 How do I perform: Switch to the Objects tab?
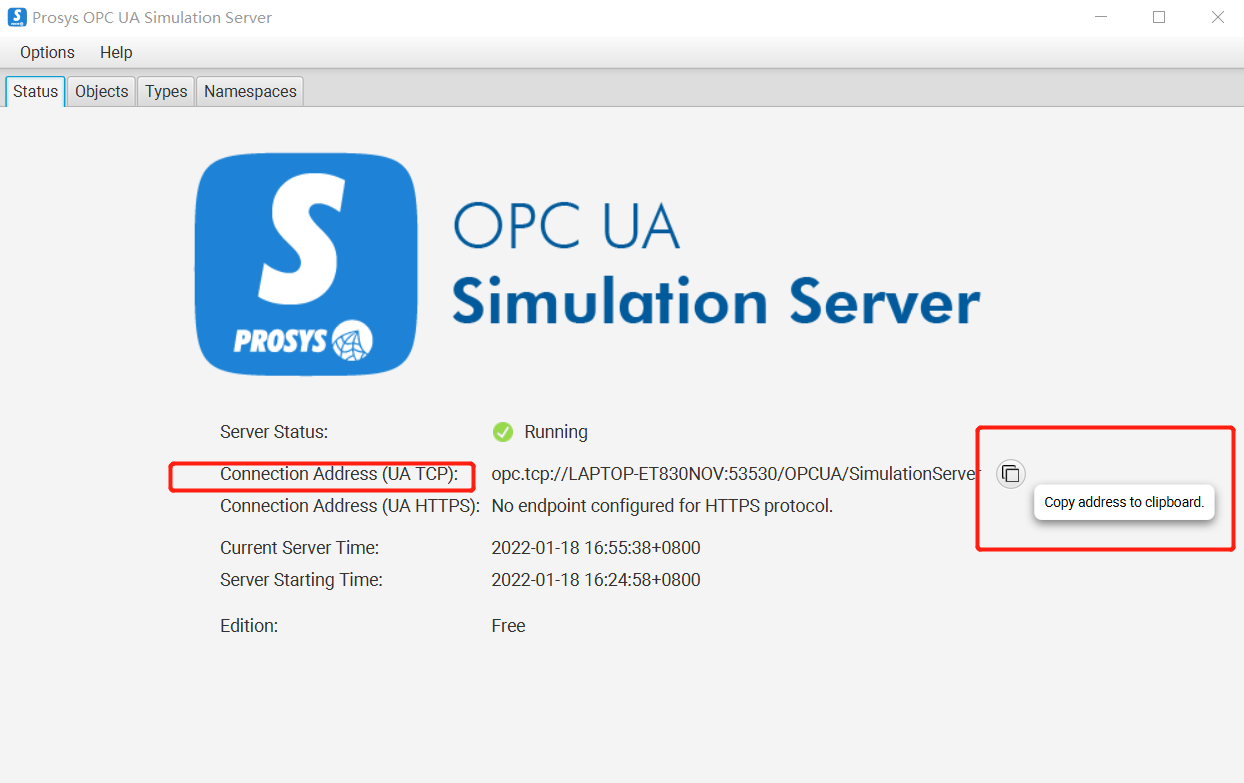(101, 91)
